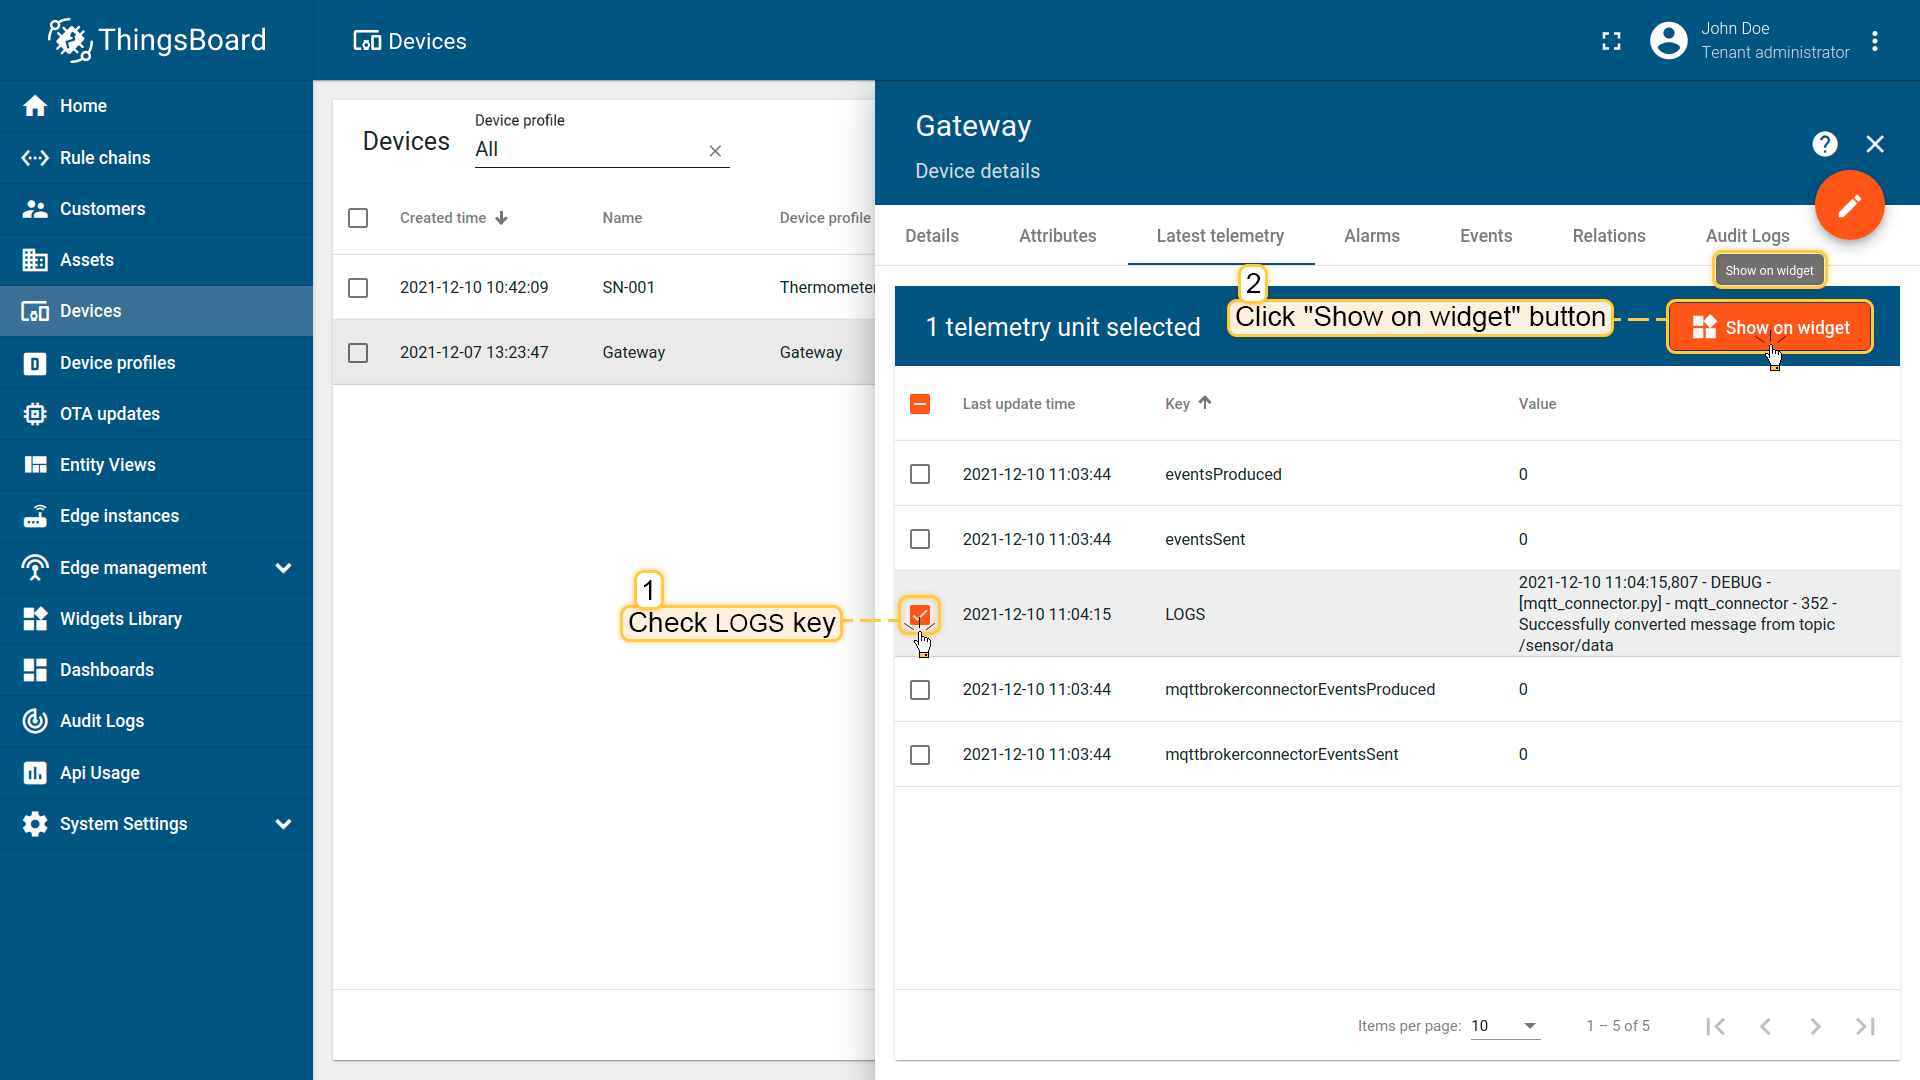Open SN-001 device row
The height and width of the screenshot is (1080, 1920).
tap(604, 288)
